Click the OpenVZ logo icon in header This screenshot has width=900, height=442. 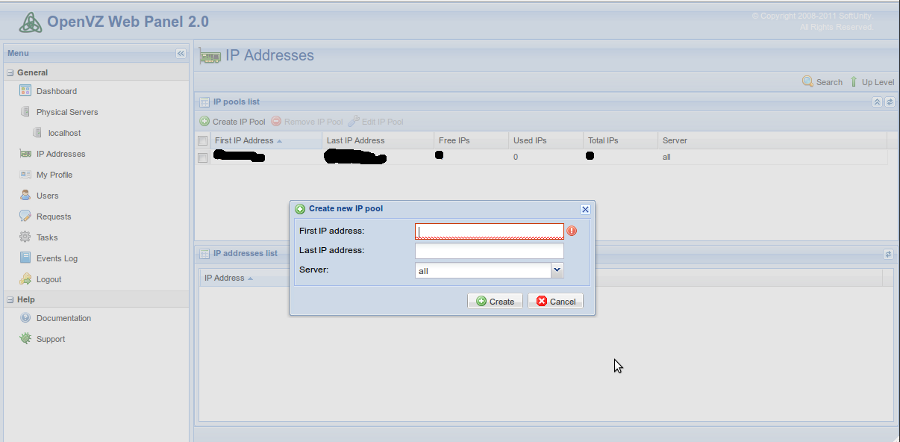(x=30, y=22)
